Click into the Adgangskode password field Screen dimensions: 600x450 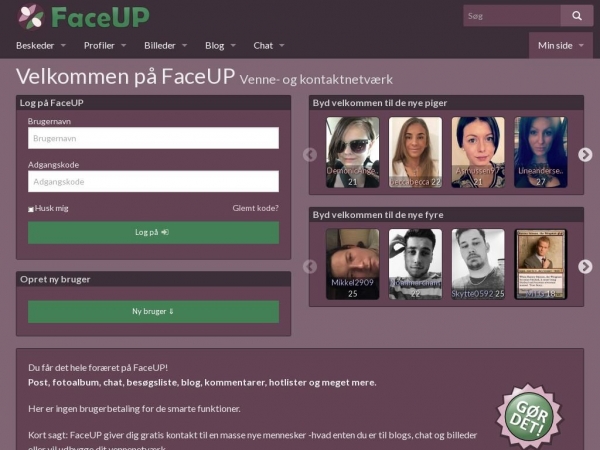click(153, 182)
